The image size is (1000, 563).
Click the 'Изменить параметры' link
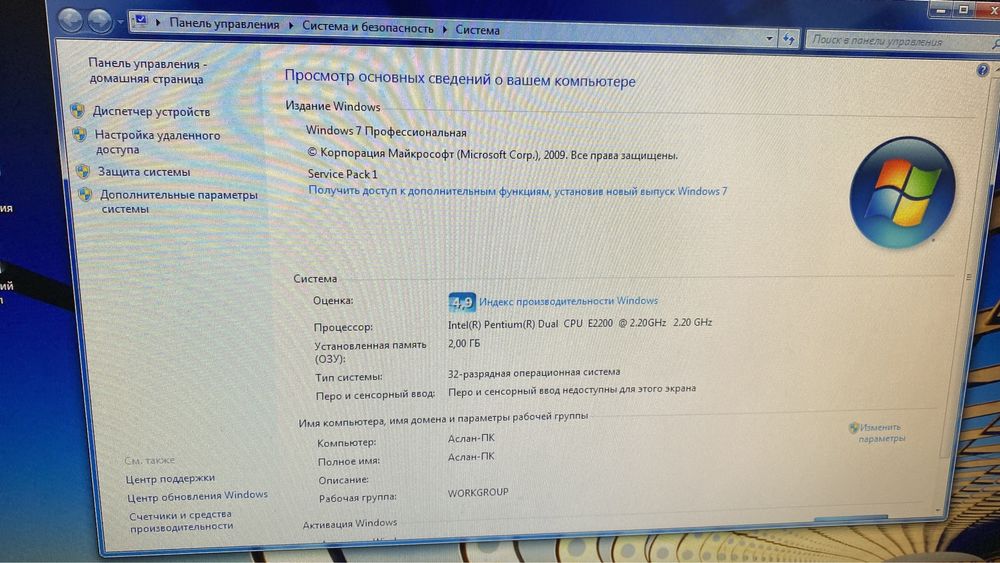[881, 433]
